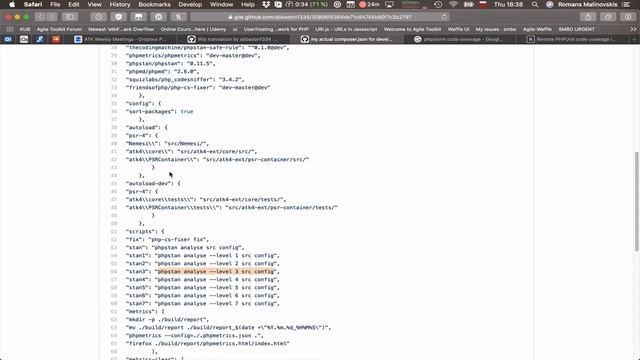Screen dimensions: 640x360
Task: Click the eye-shaped toolbar extension icon
Action: [x=98, y=17]
